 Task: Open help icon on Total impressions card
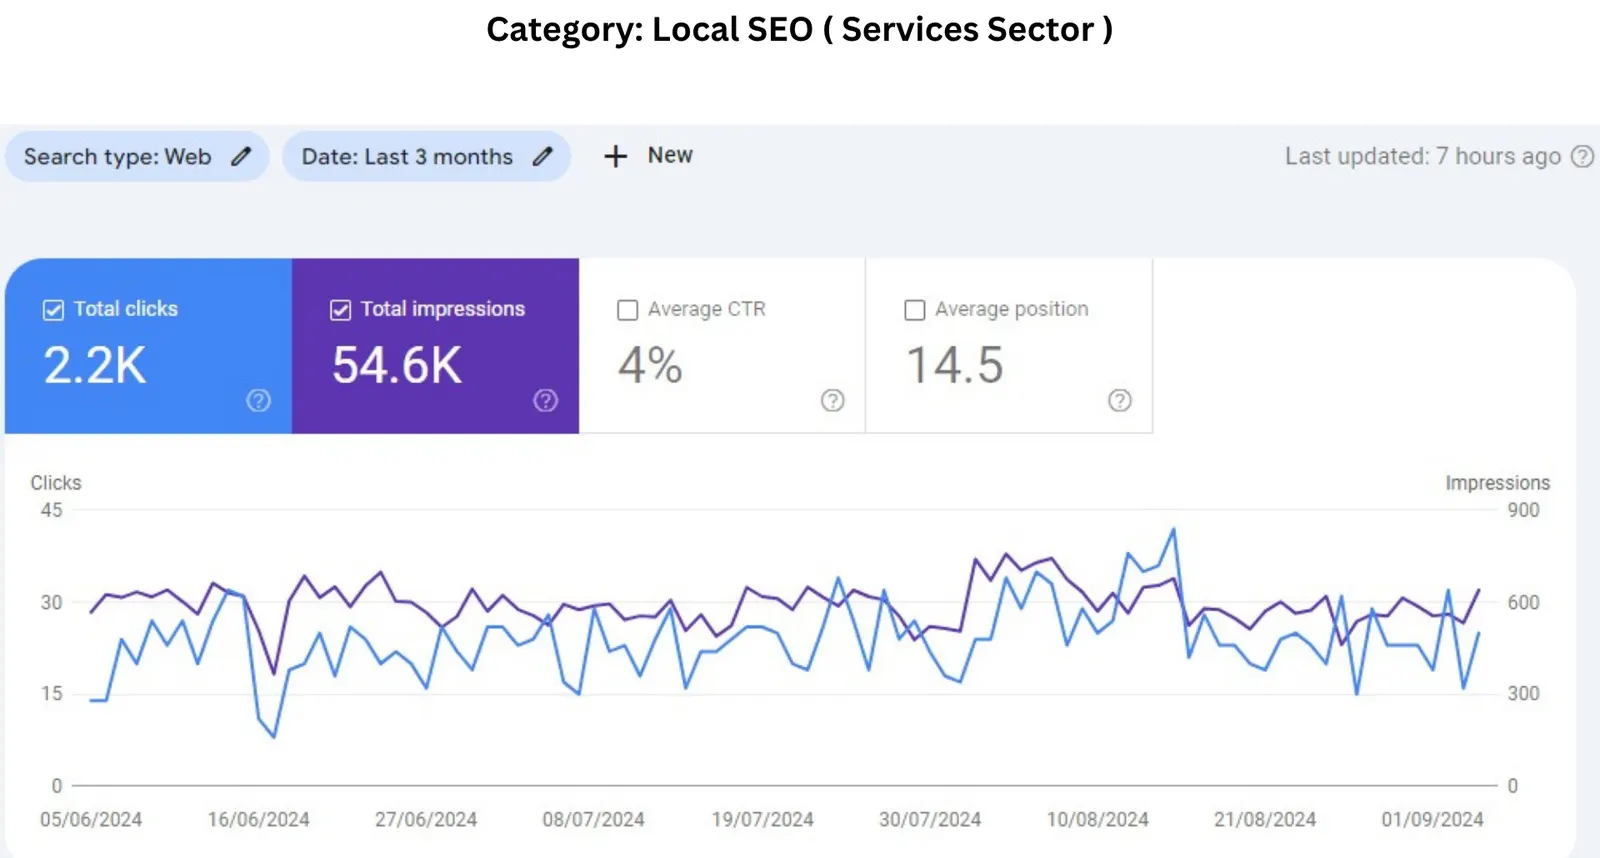coord(546,400)
